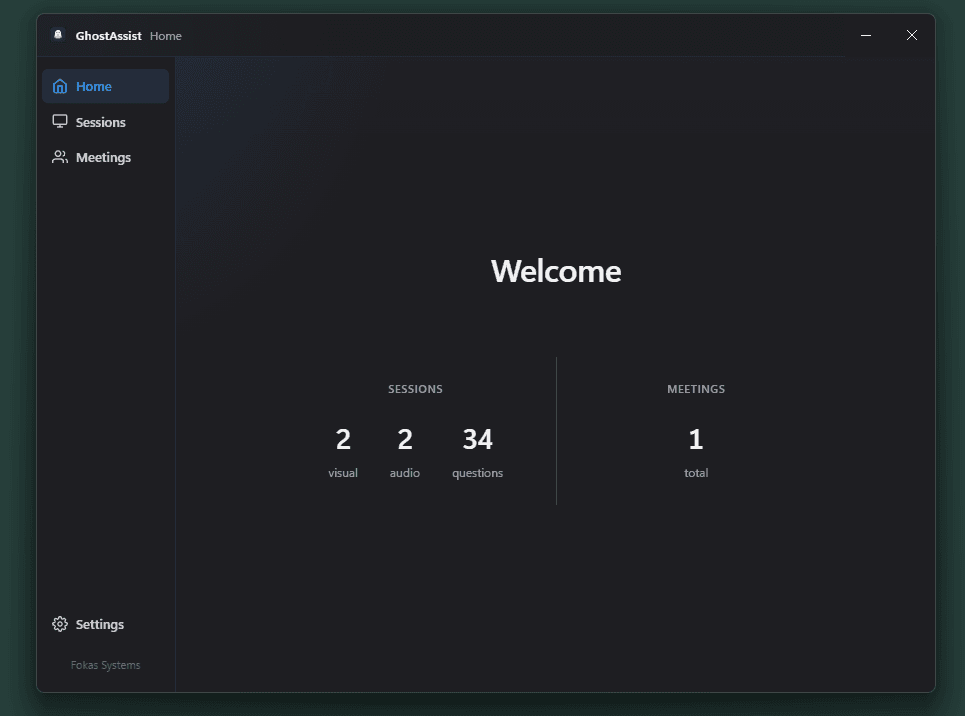Click the Welcome heading

[556, 271]
